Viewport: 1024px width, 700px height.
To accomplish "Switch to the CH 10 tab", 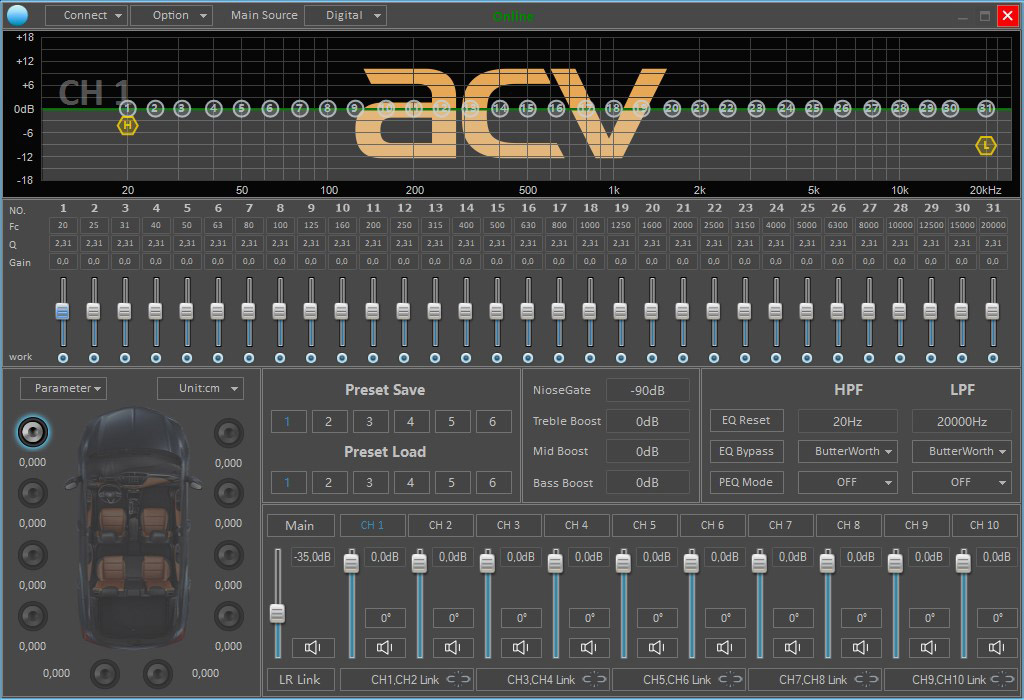I will pos(984,525).
